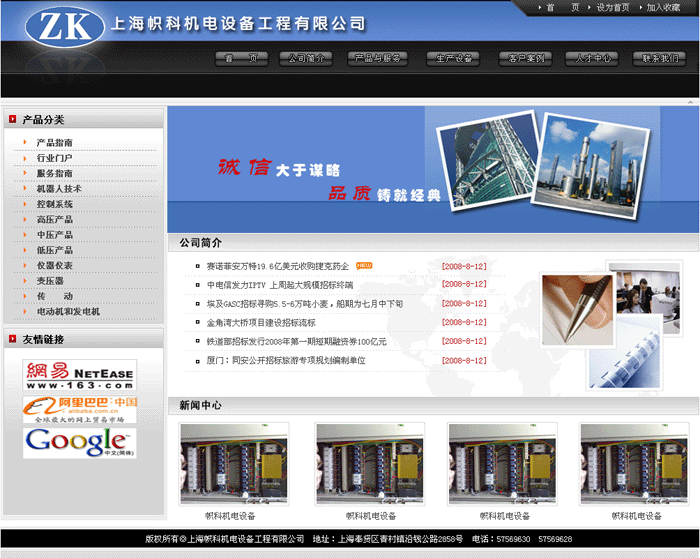Viewport: 700px width, 558px height.
Task: Open the 客户案例 navigation item
Action: tap(525, 58)
